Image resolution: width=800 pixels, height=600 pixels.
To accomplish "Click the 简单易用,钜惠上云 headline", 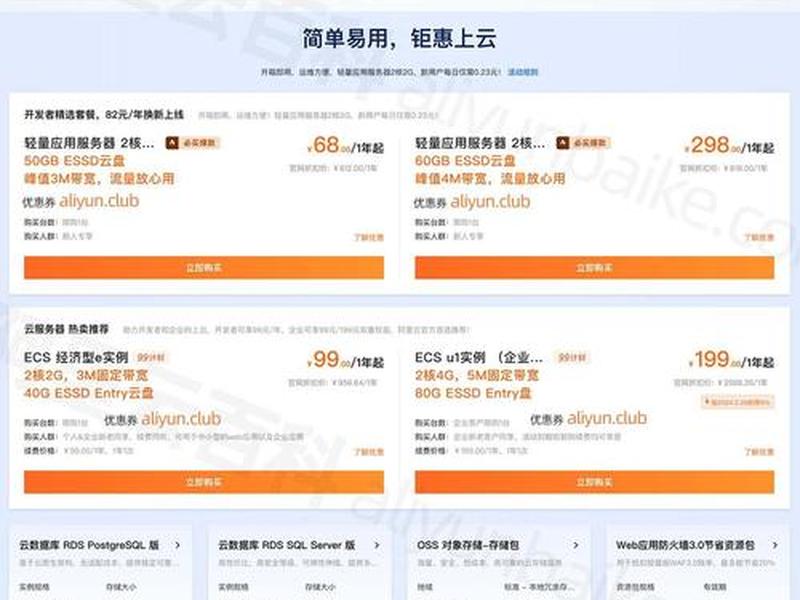I will (x=399, y=39).
